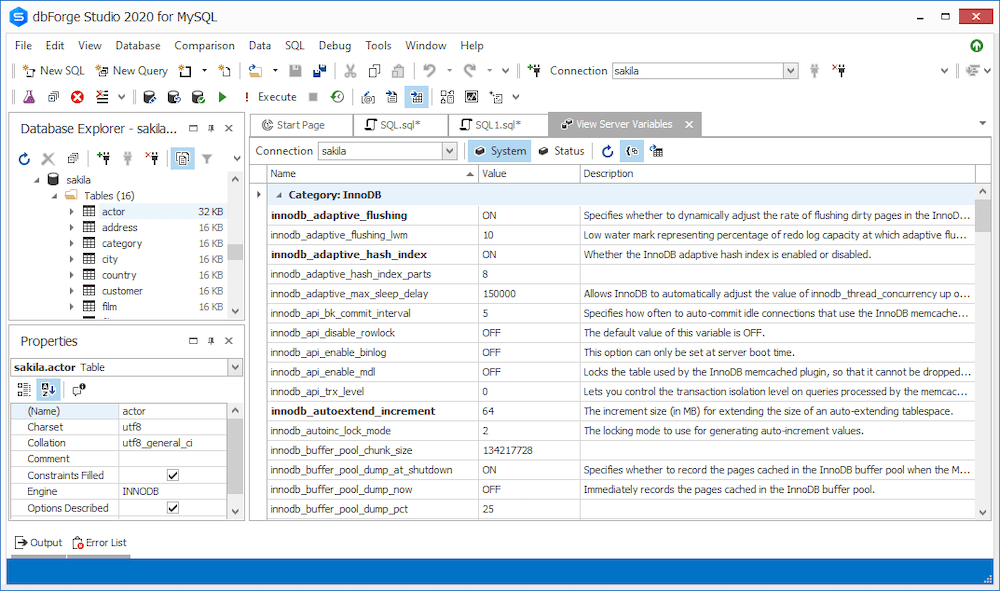Image resolution: width=1000 pixels, height=591 pixels.
Task: Toggle the Options Described checkbox
Action: [172, 507]
